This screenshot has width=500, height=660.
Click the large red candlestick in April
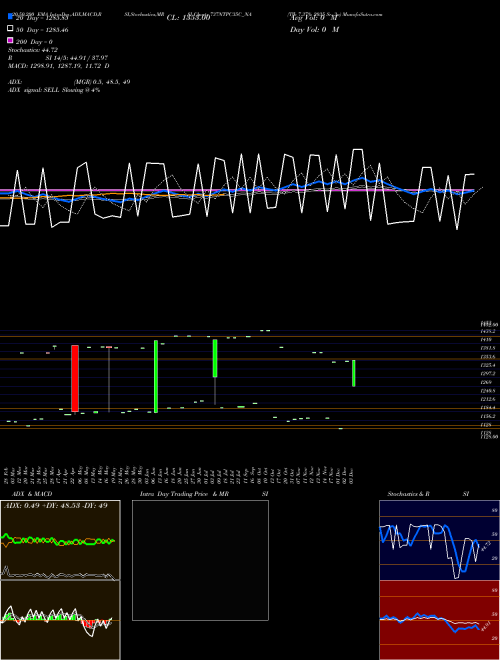click(x=75, y=378)
